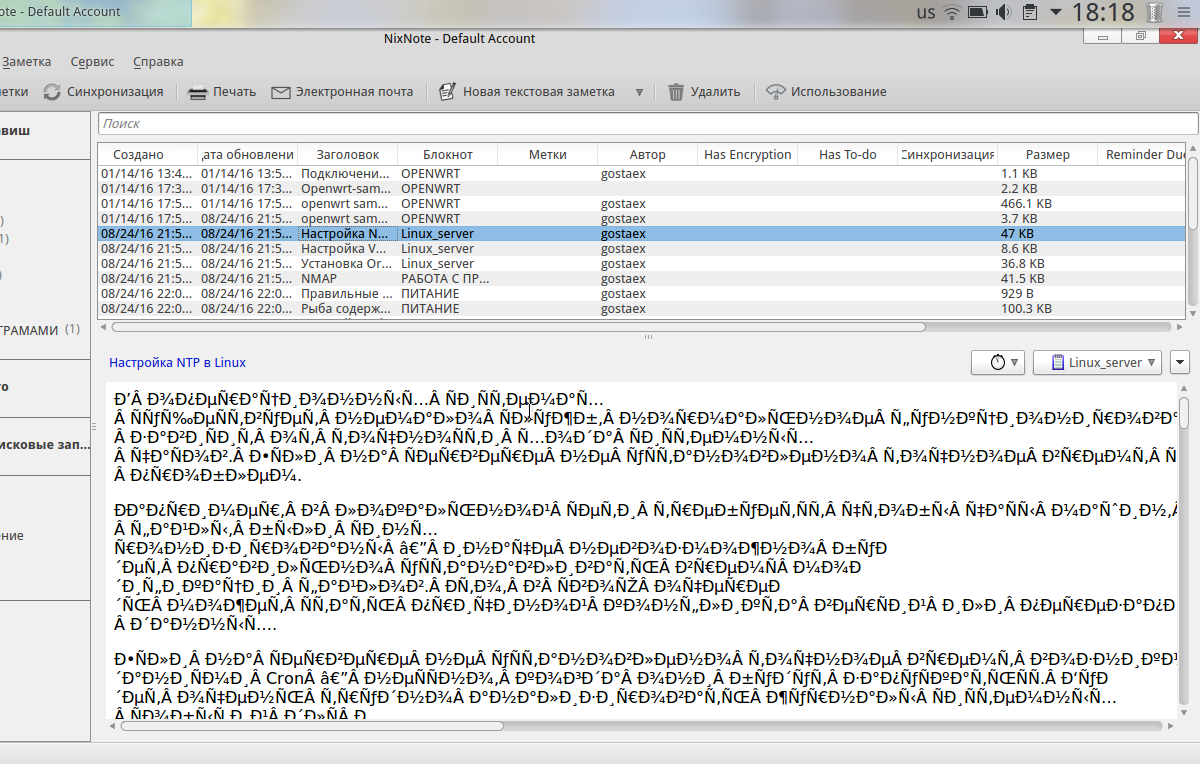Create note with Новая текстовая заметка icon
Image resolution: width=1200 pixels, height=764 pixels.
coord(448,92)
